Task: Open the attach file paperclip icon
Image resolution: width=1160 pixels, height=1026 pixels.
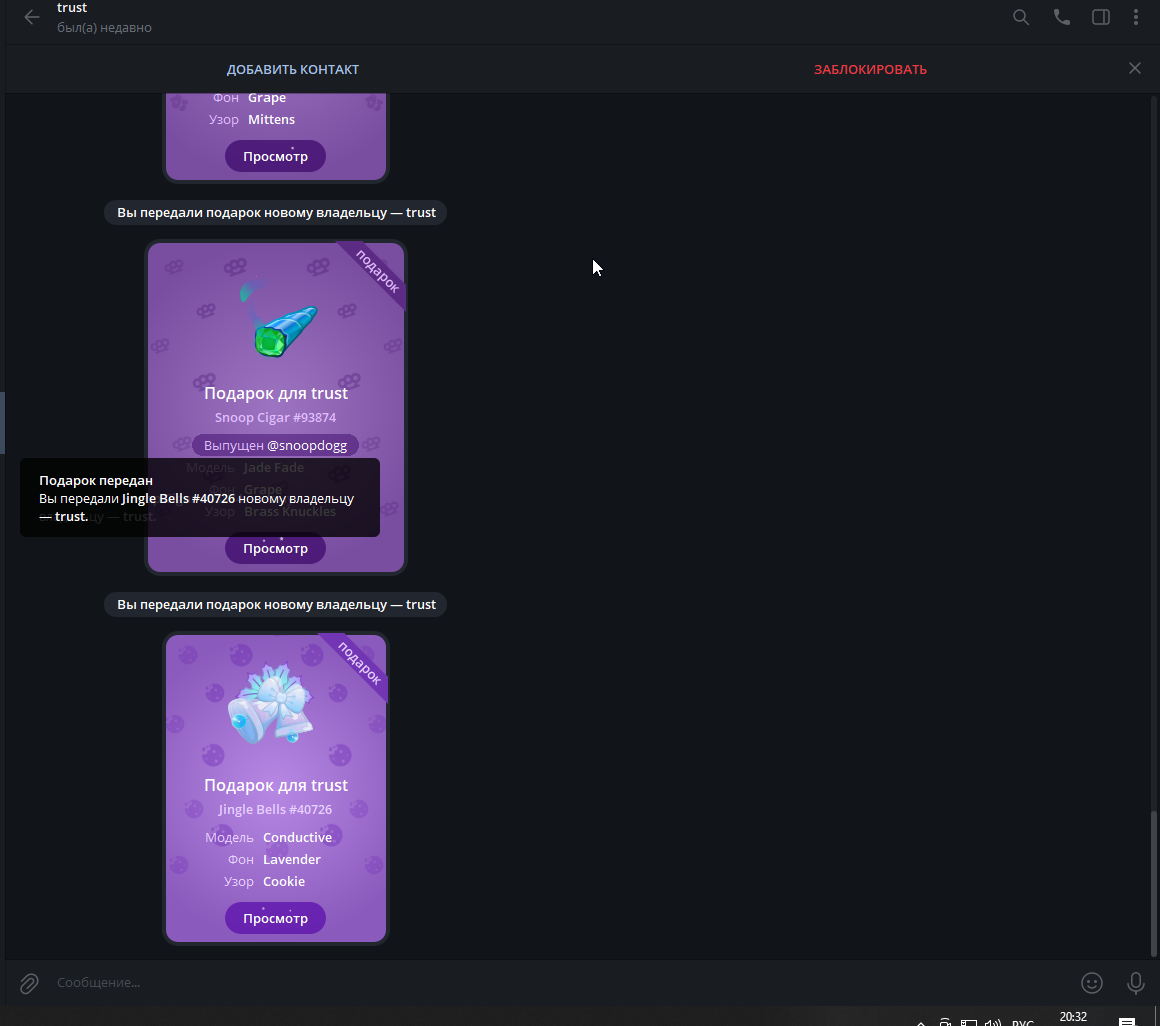Action: (x=29, y=983)
